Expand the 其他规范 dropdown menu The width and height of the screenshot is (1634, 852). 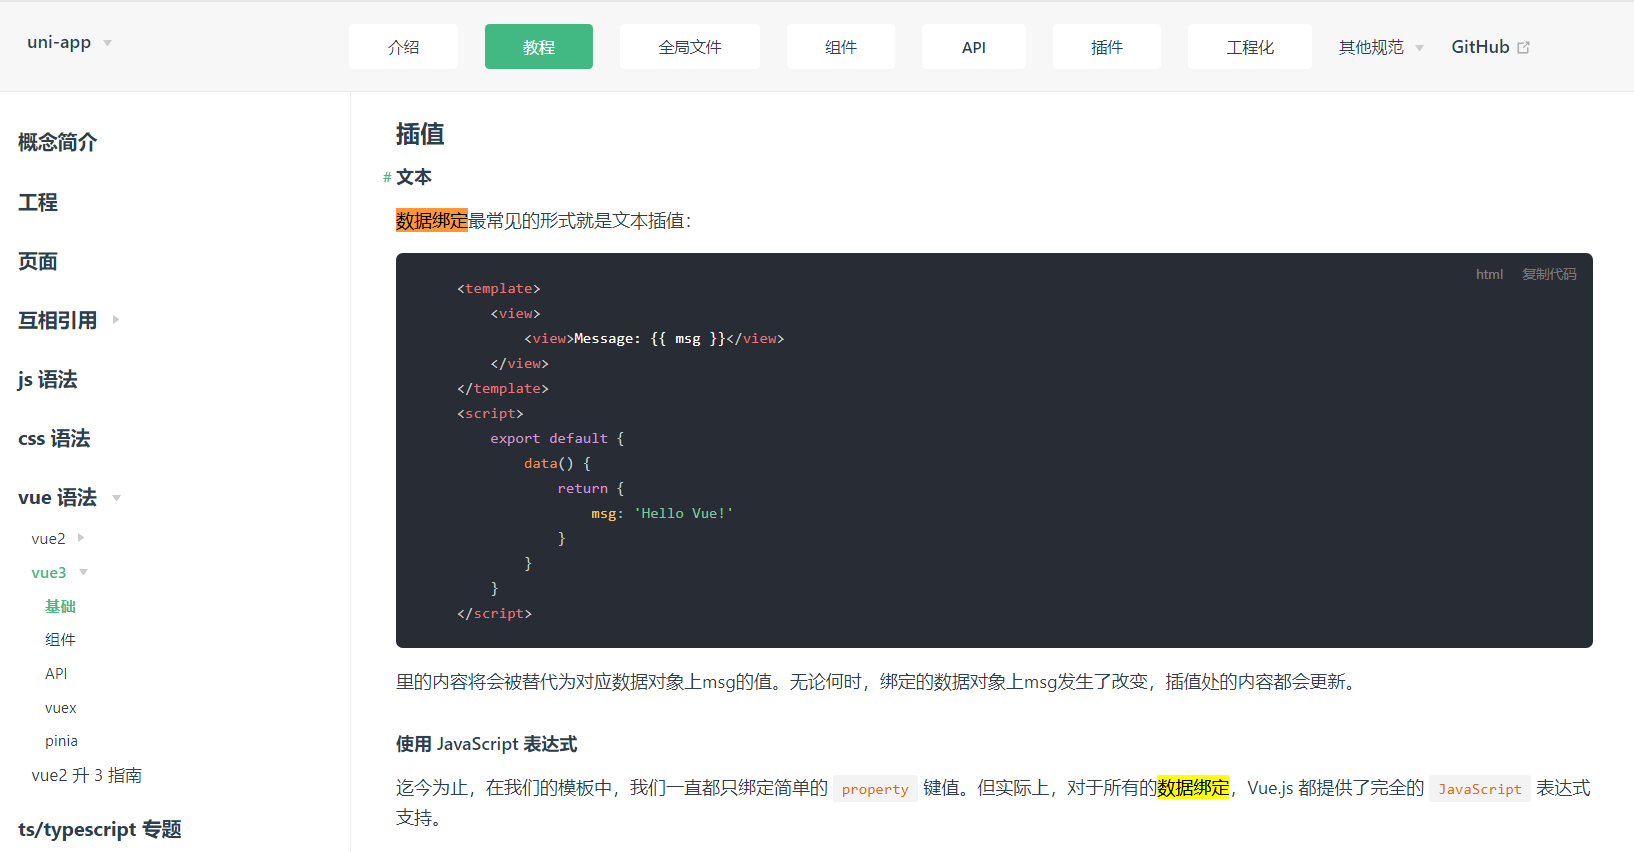(x=1381, y=47)
